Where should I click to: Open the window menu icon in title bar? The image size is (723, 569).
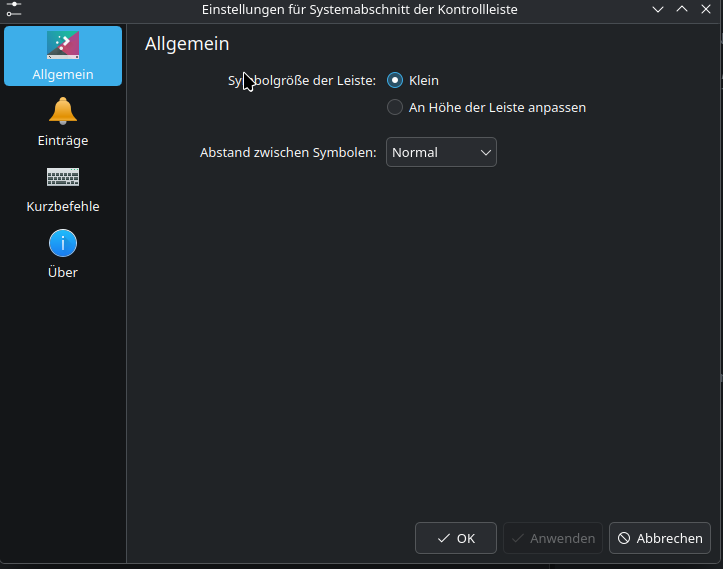pos(13,8)
